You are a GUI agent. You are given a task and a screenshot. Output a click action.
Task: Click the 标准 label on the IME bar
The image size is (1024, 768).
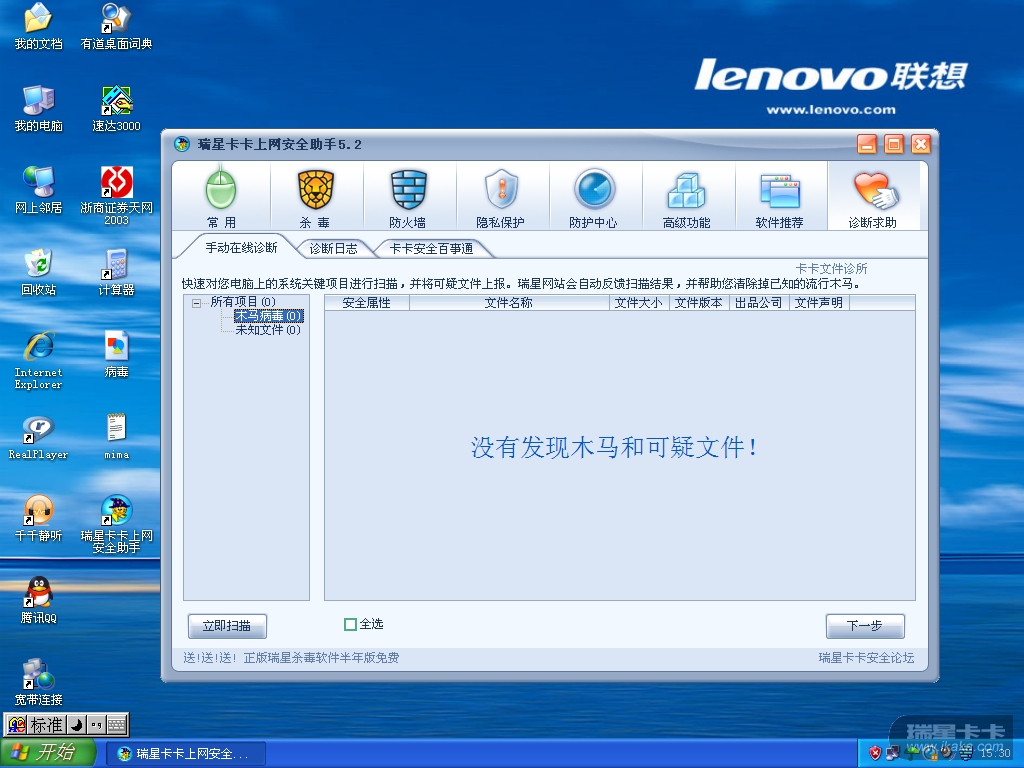pos(46,725)
